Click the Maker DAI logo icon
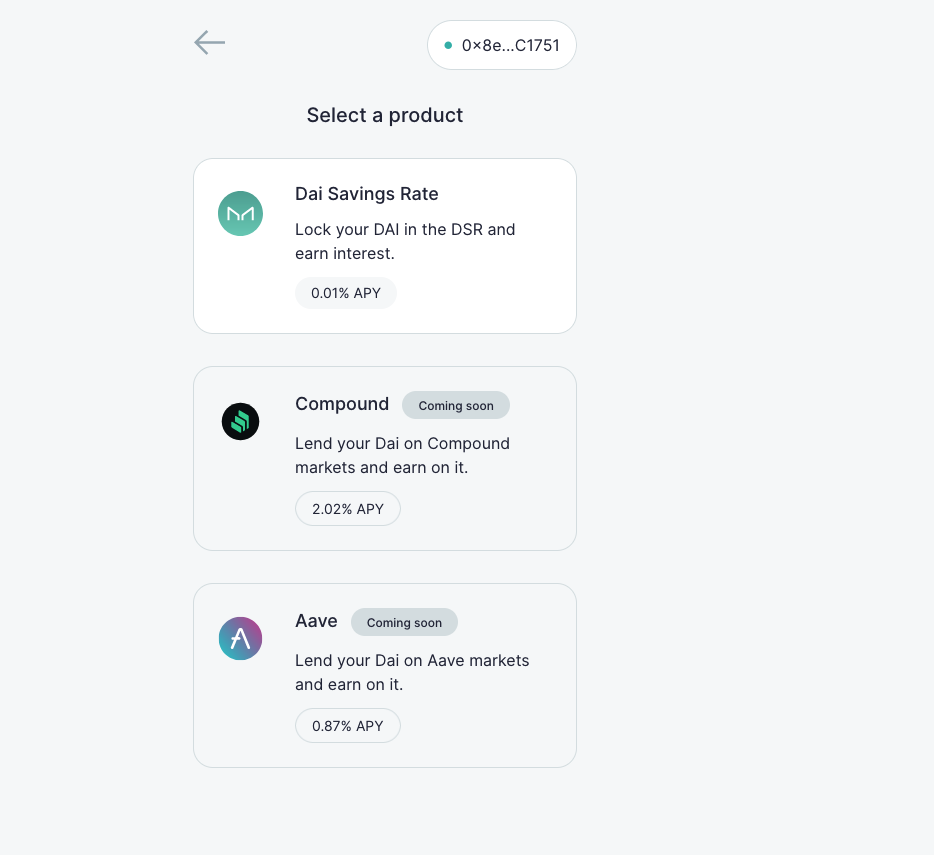This screenshot has width=934, height=855. click(x=241, y=213)
